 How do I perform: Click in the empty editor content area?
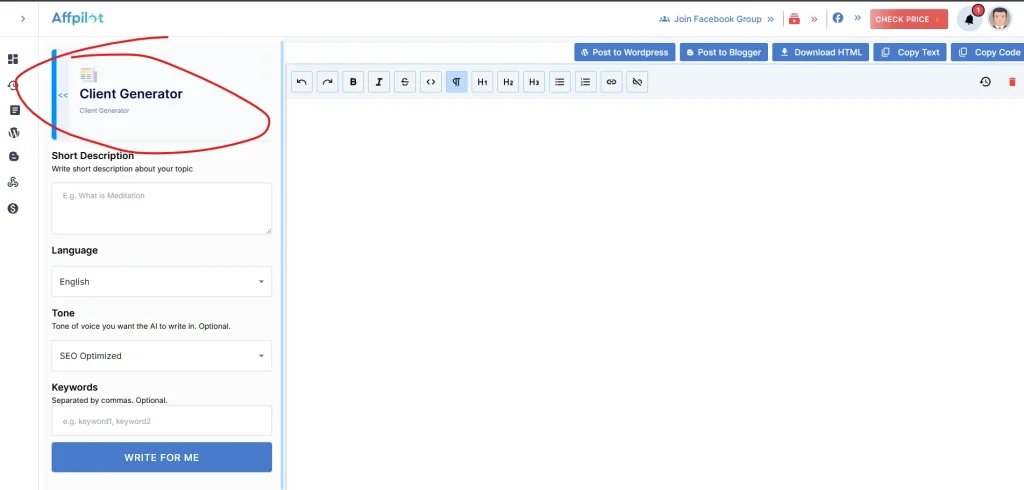(655, 294)
